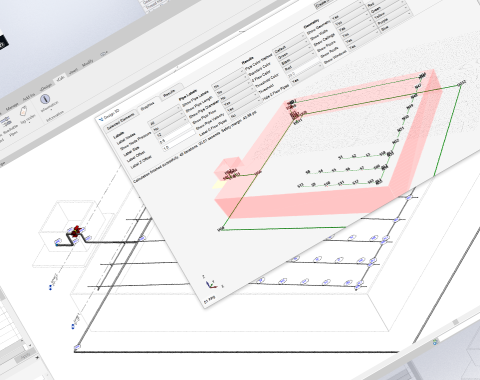
Task: Open the Show Pipe Flow dropdown
Action: pyautogui.click(x=240, y=97)
